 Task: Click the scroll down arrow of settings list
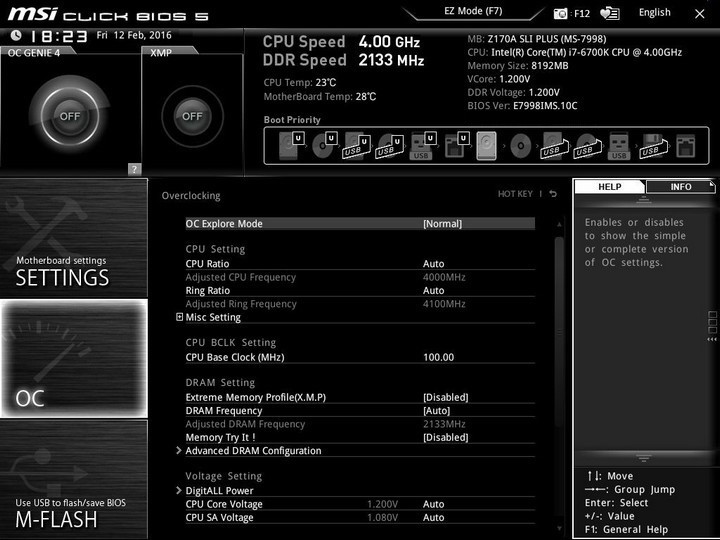(x=559, y=529)
